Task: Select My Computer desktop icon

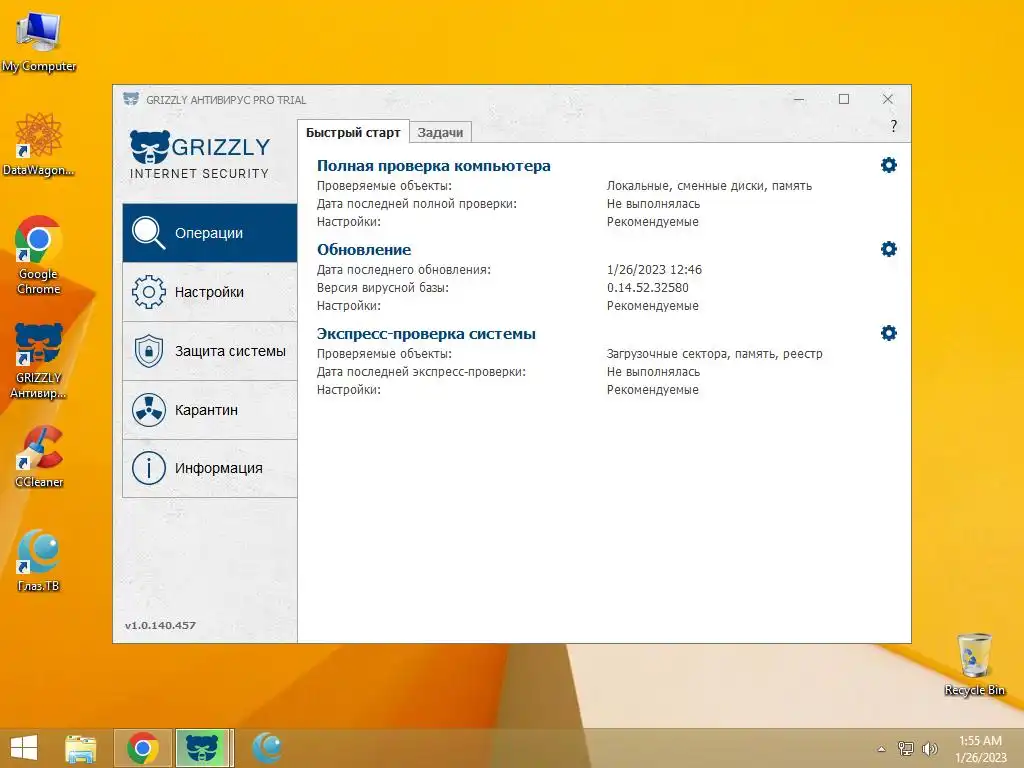Action: point(39,40)
